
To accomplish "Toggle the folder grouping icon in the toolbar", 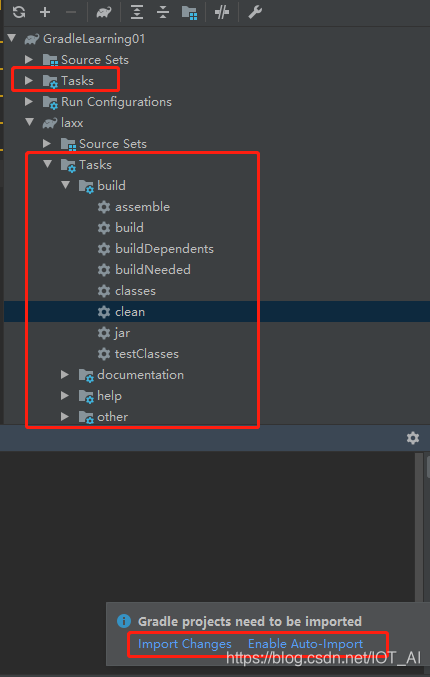I will coord(189,13).
